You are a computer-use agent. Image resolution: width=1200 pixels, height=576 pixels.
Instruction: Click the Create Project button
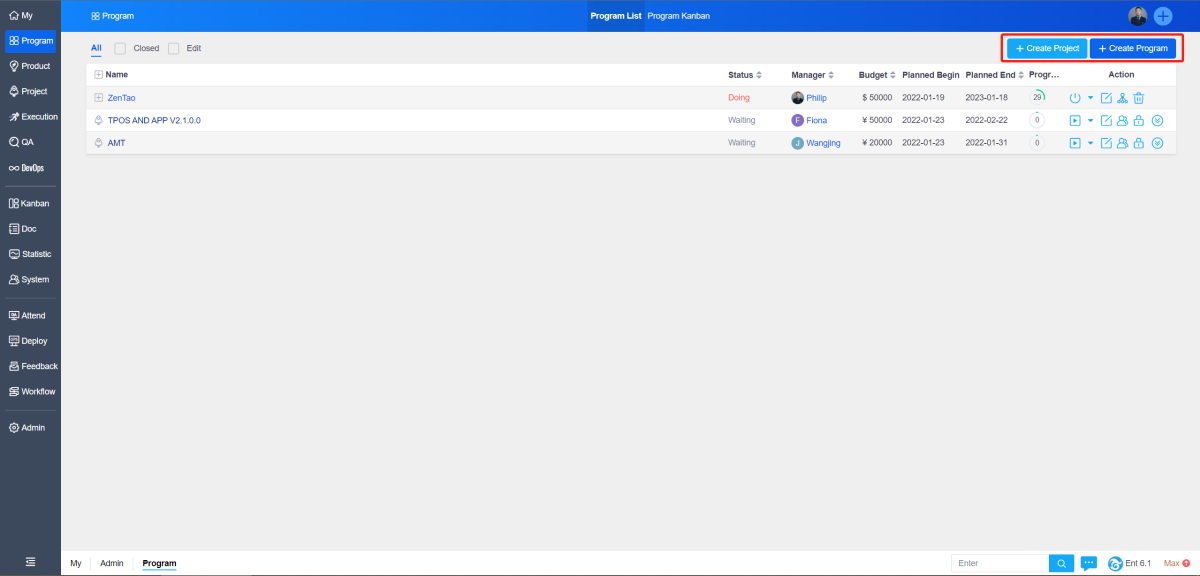pyautogui.click(x=1047, y=48)
